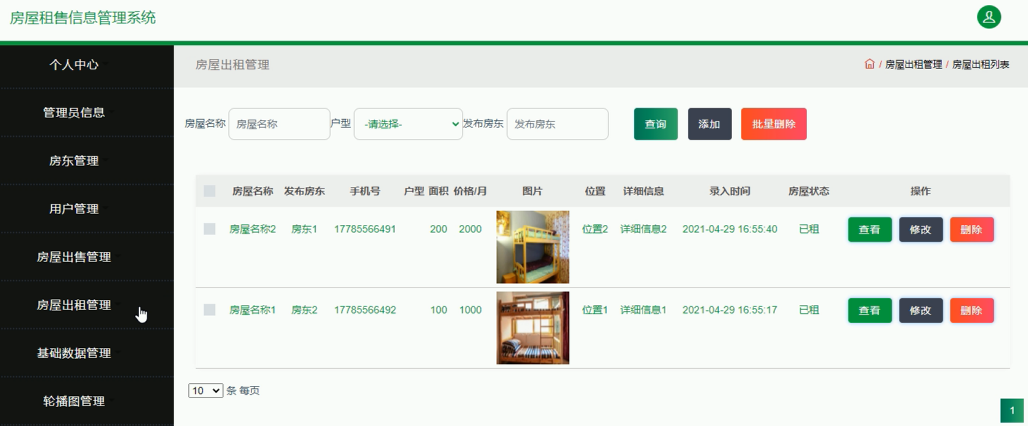Screen dimensions: 1028x426
Task: Click 已租 status in 房屋名称2 row
Action: click(x=808, y=229)
